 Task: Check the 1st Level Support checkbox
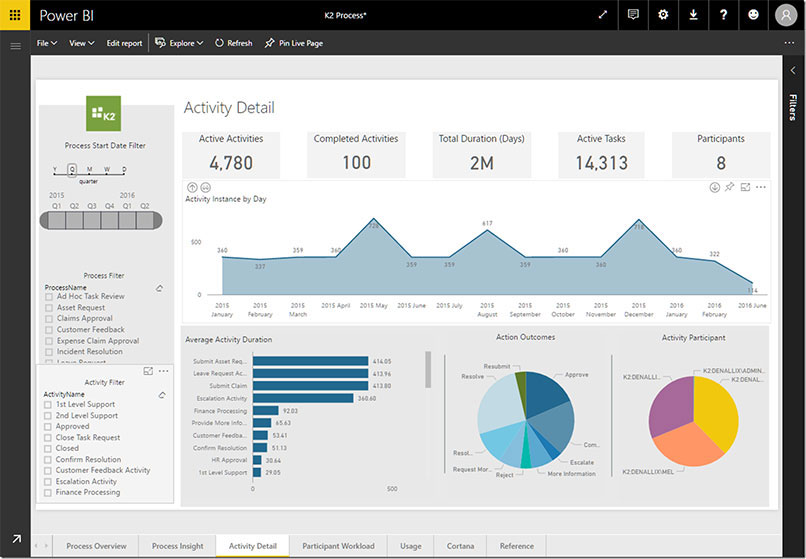pyautogui.click(x=48, y=405)
